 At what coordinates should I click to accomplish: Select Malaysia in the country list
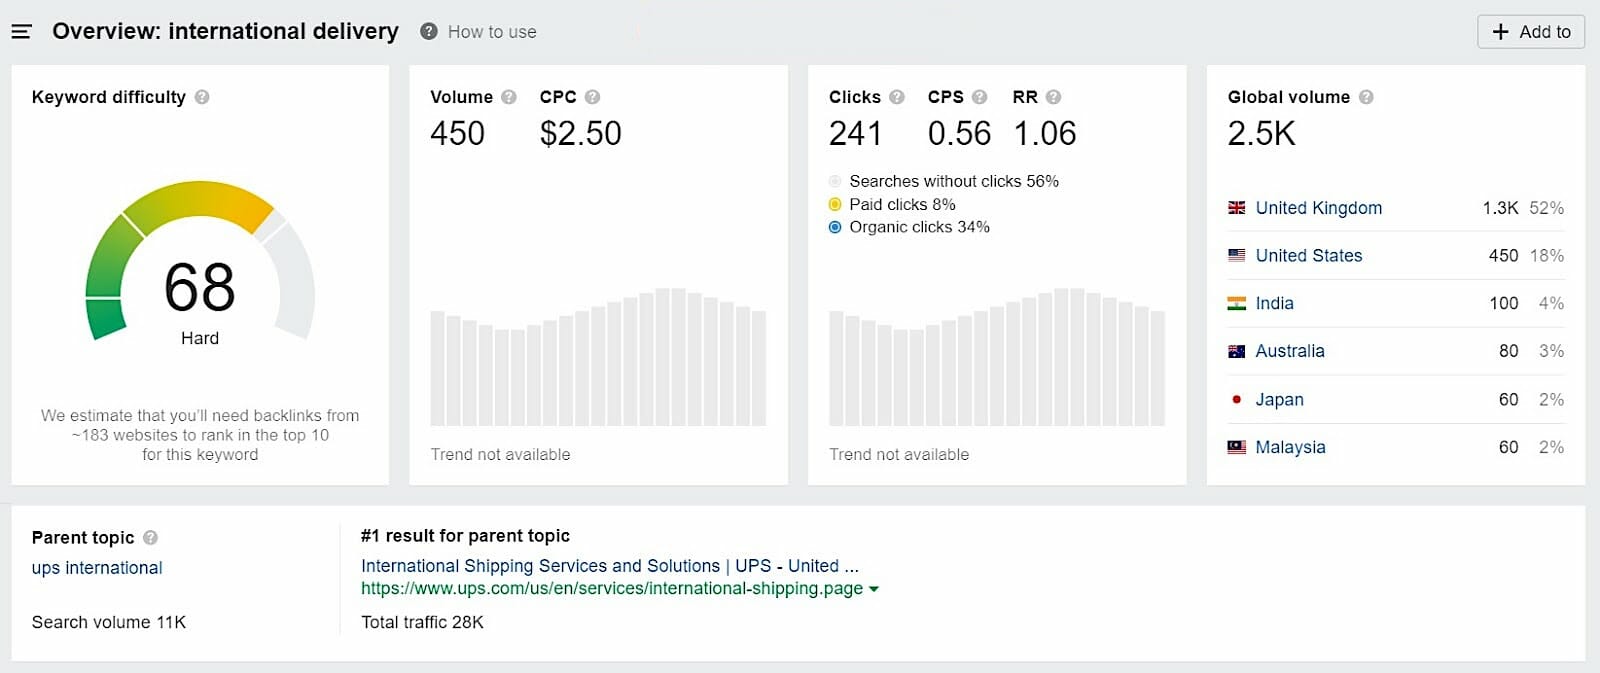pos(1290,447)
